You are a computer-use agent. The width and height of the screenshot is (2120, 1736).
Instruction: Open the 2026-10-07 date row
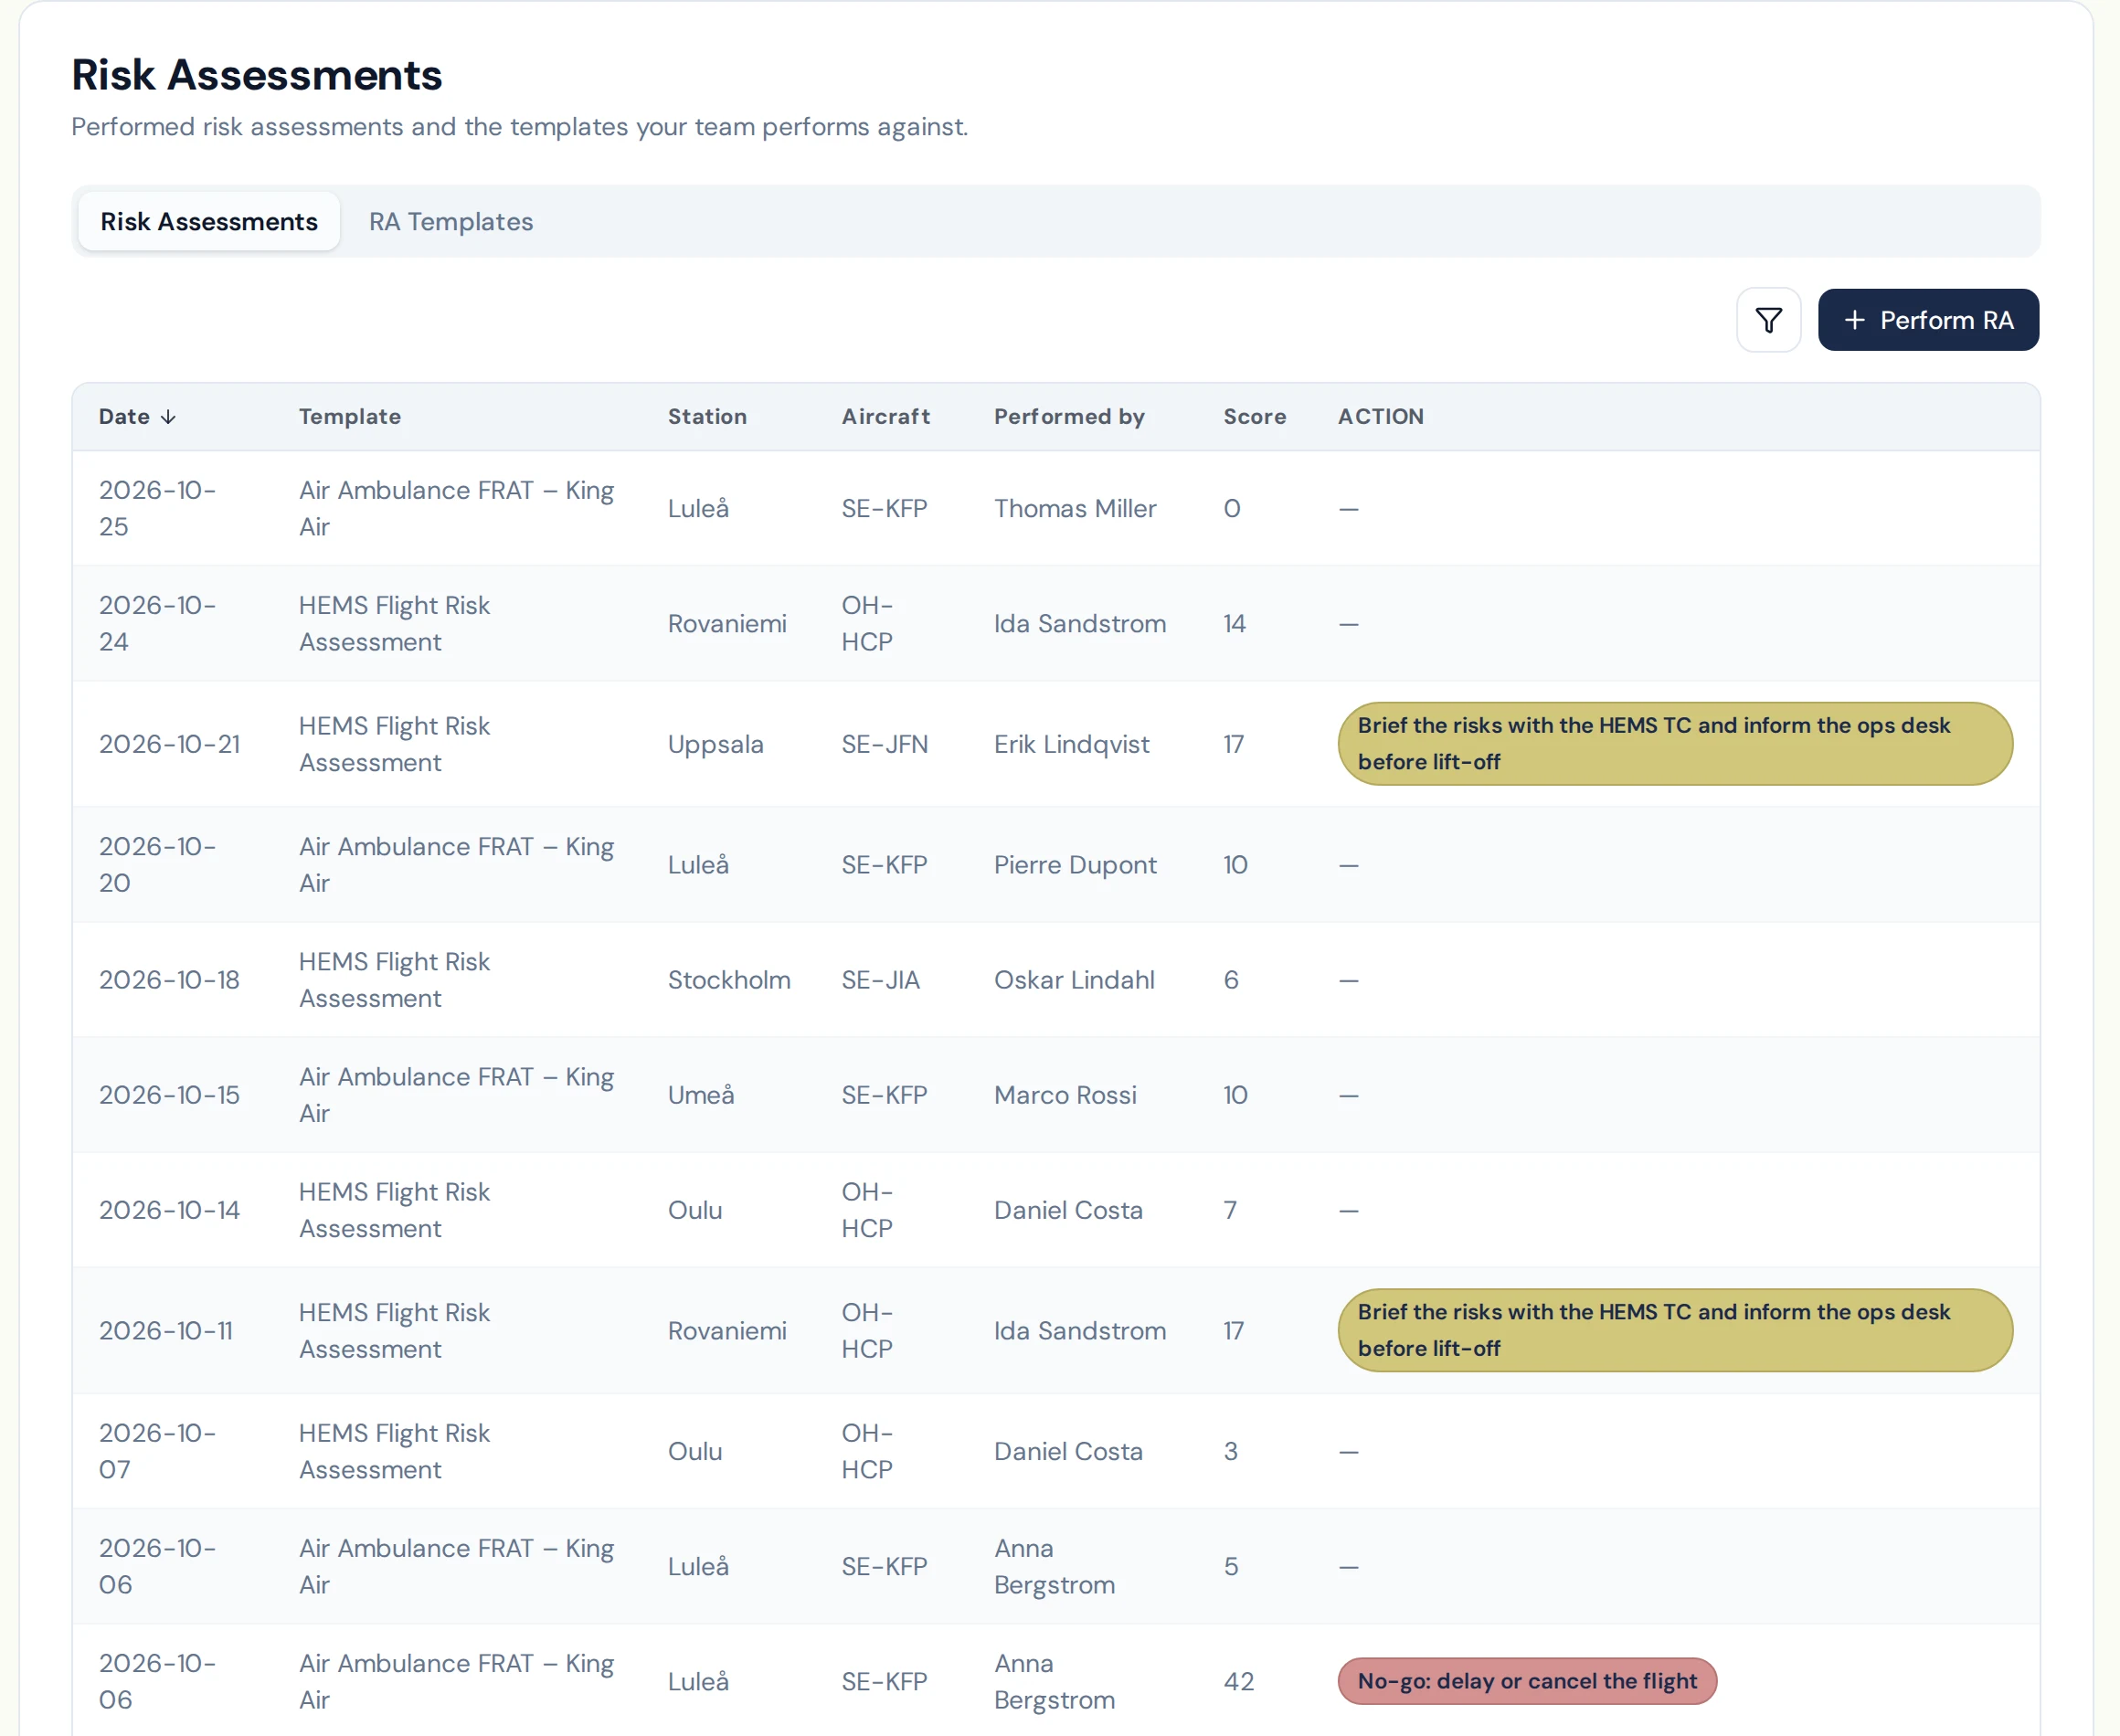(1056, 1451)
